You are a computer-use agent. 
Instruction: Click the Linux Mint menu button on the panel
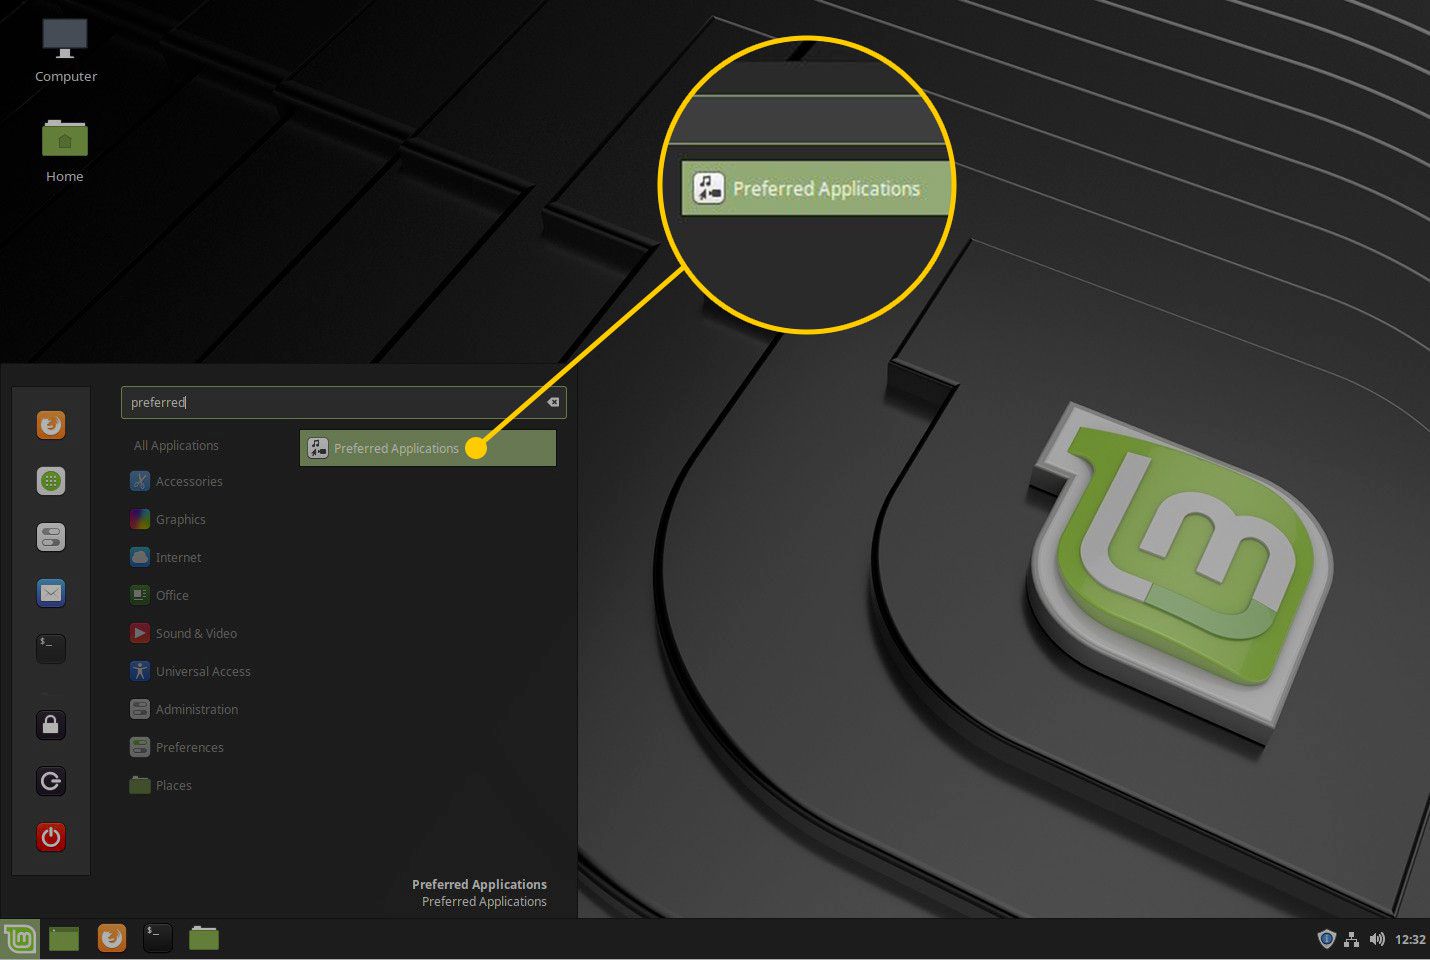20,939
